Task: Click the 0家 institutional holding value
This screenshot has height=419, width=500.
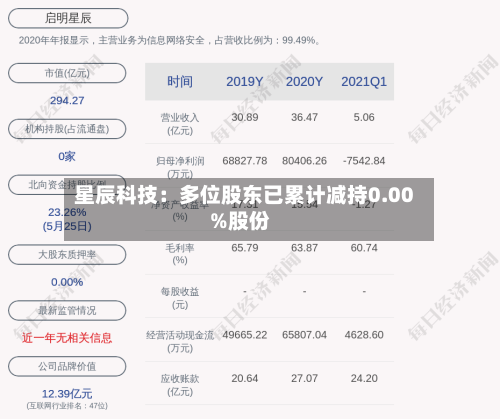Action: (x=67, y=156)
